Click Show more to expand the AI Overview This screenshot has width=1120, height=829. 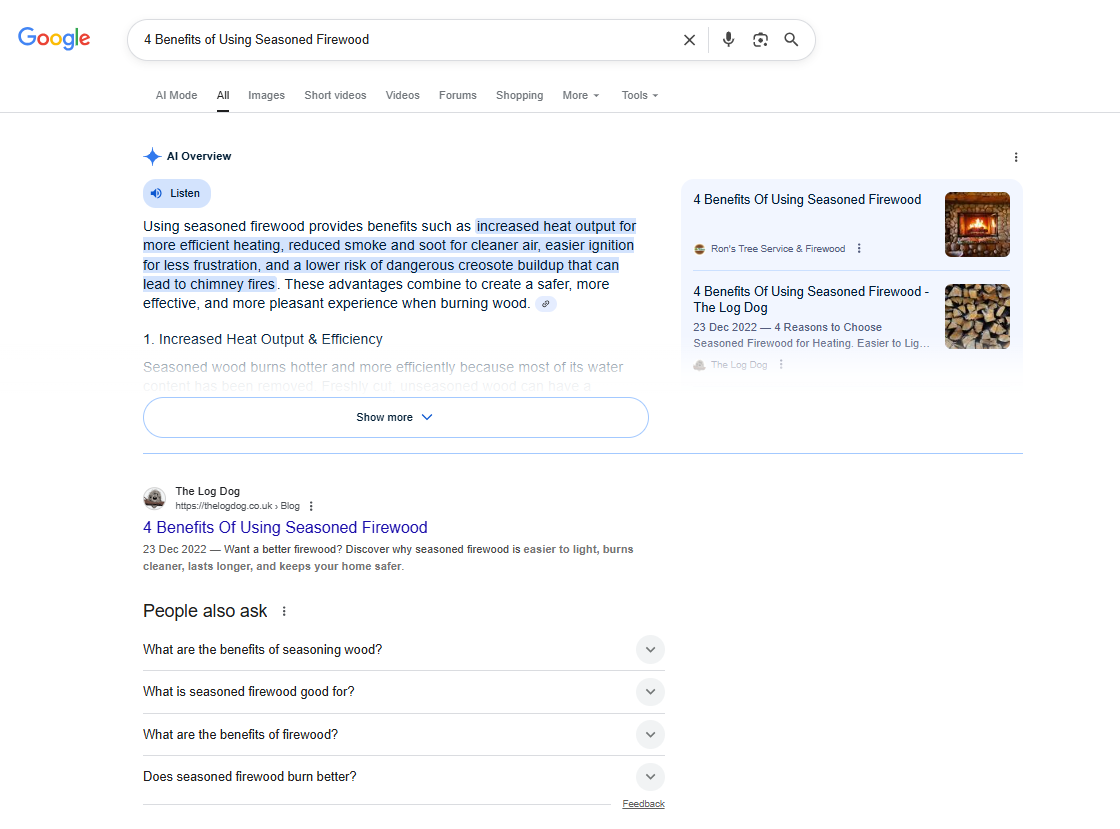click(395, 417)
